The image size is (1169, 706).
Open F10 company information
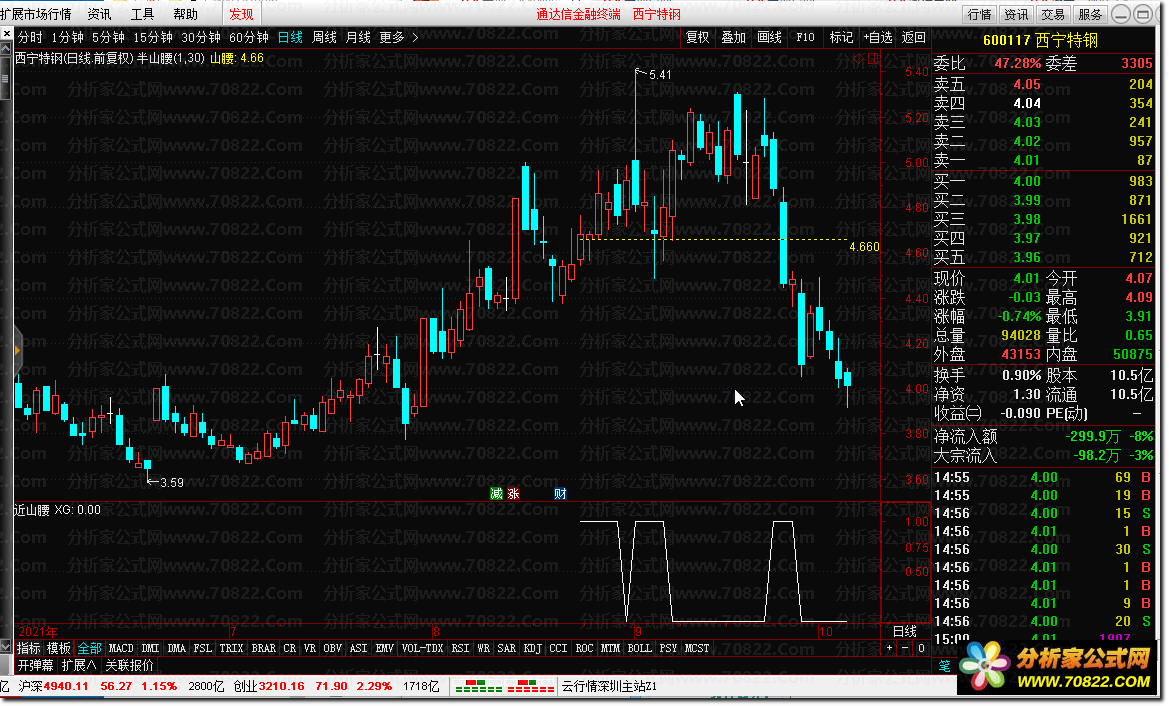[805, 37]
